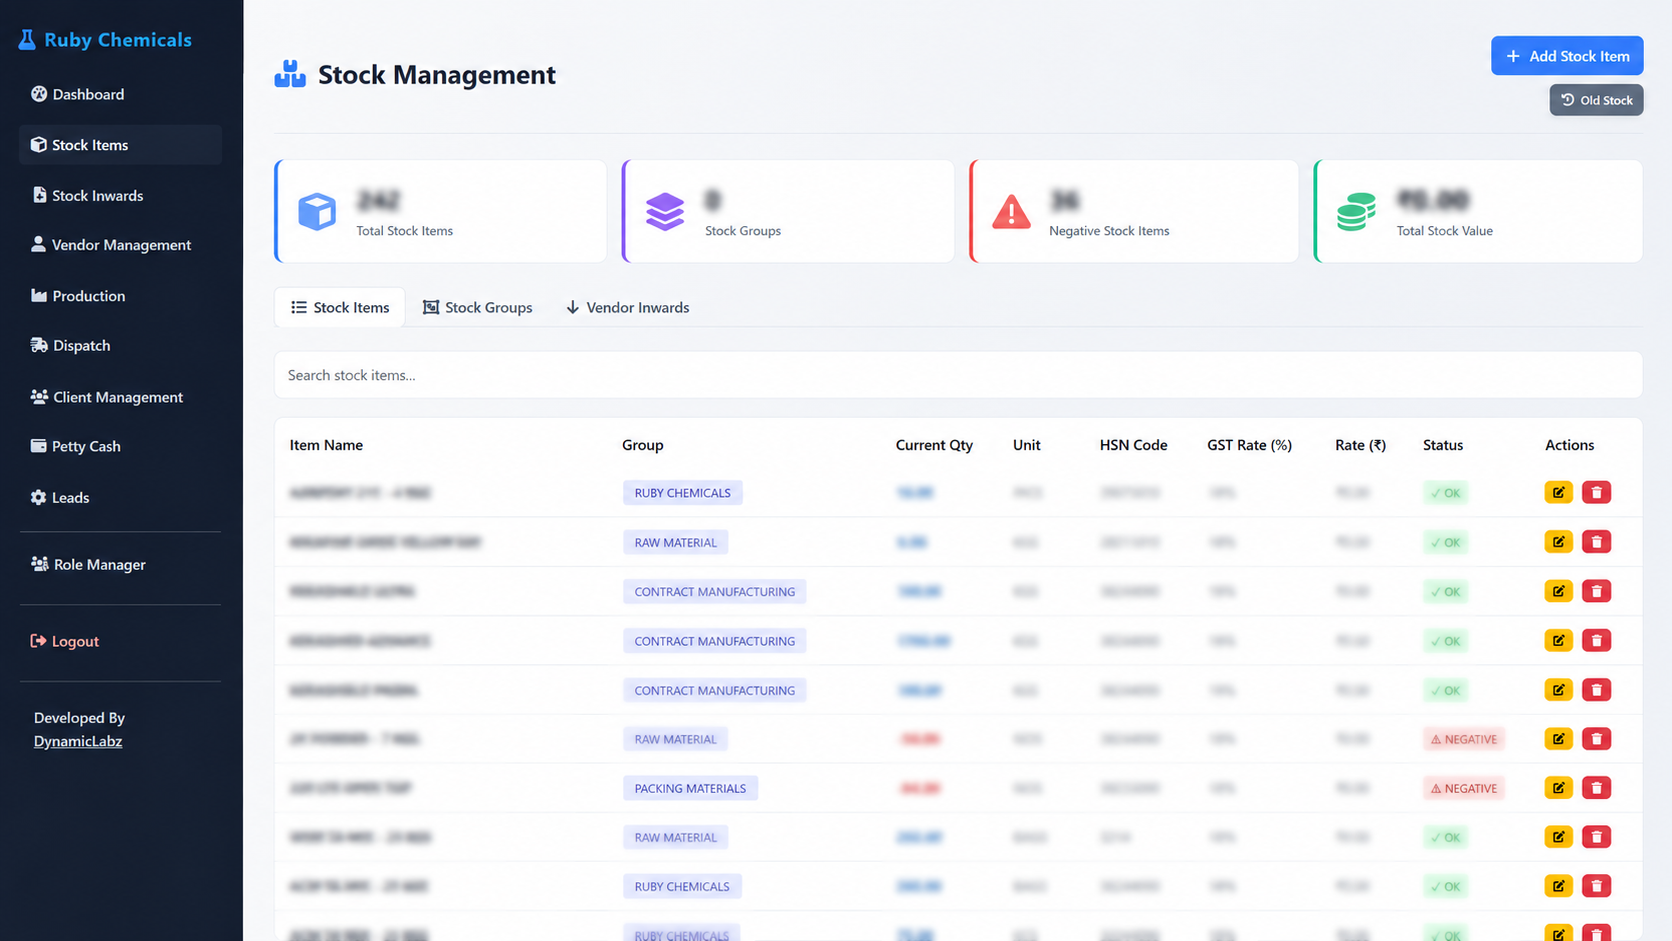Edit the negative RAW MATERIAL row item

pyautogui.click(x=1558, y=739)
